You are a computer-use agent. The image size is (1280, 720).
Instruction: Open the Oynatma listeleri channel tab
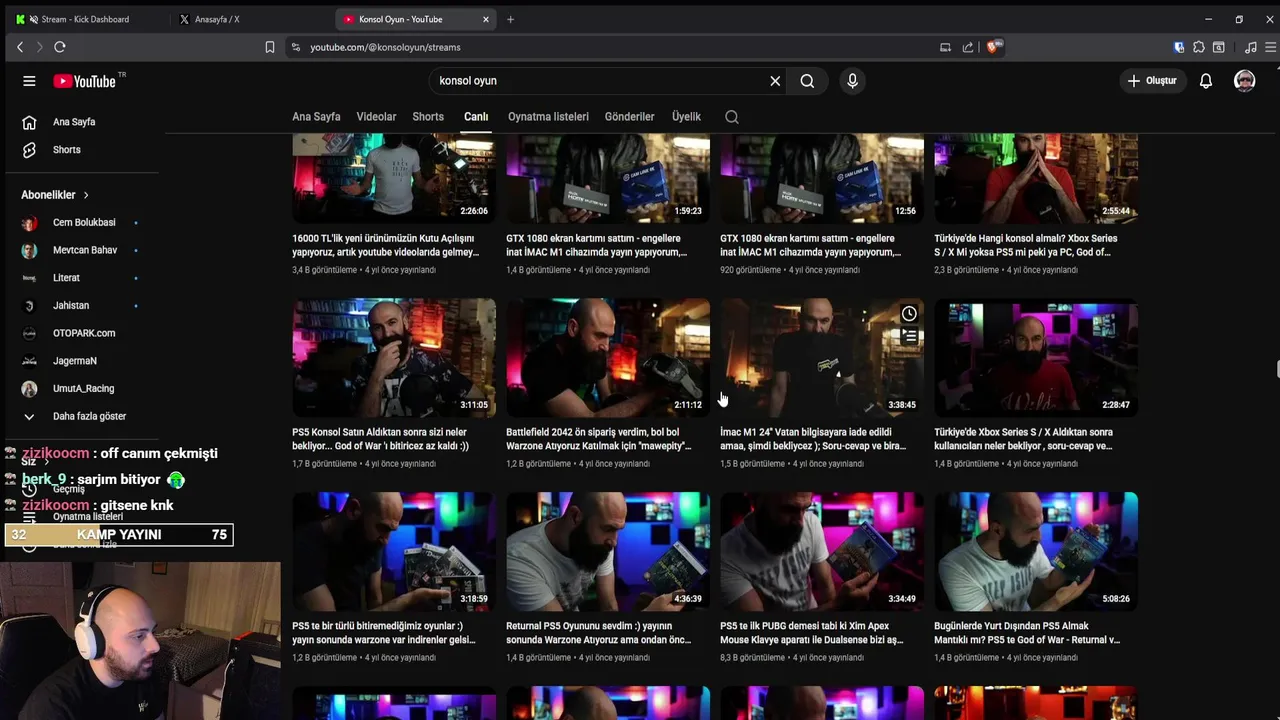pos(548,117)
